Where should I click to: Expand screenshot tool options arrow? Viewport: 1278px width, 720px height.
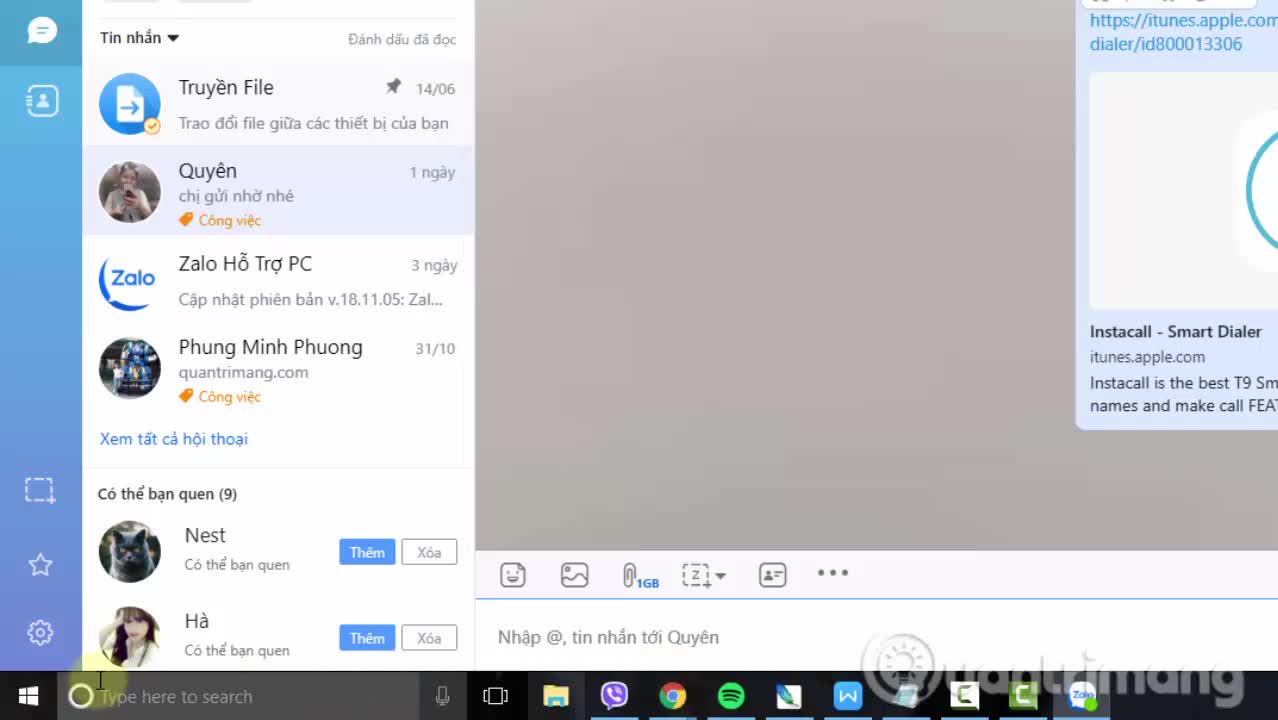click(720, 576)
